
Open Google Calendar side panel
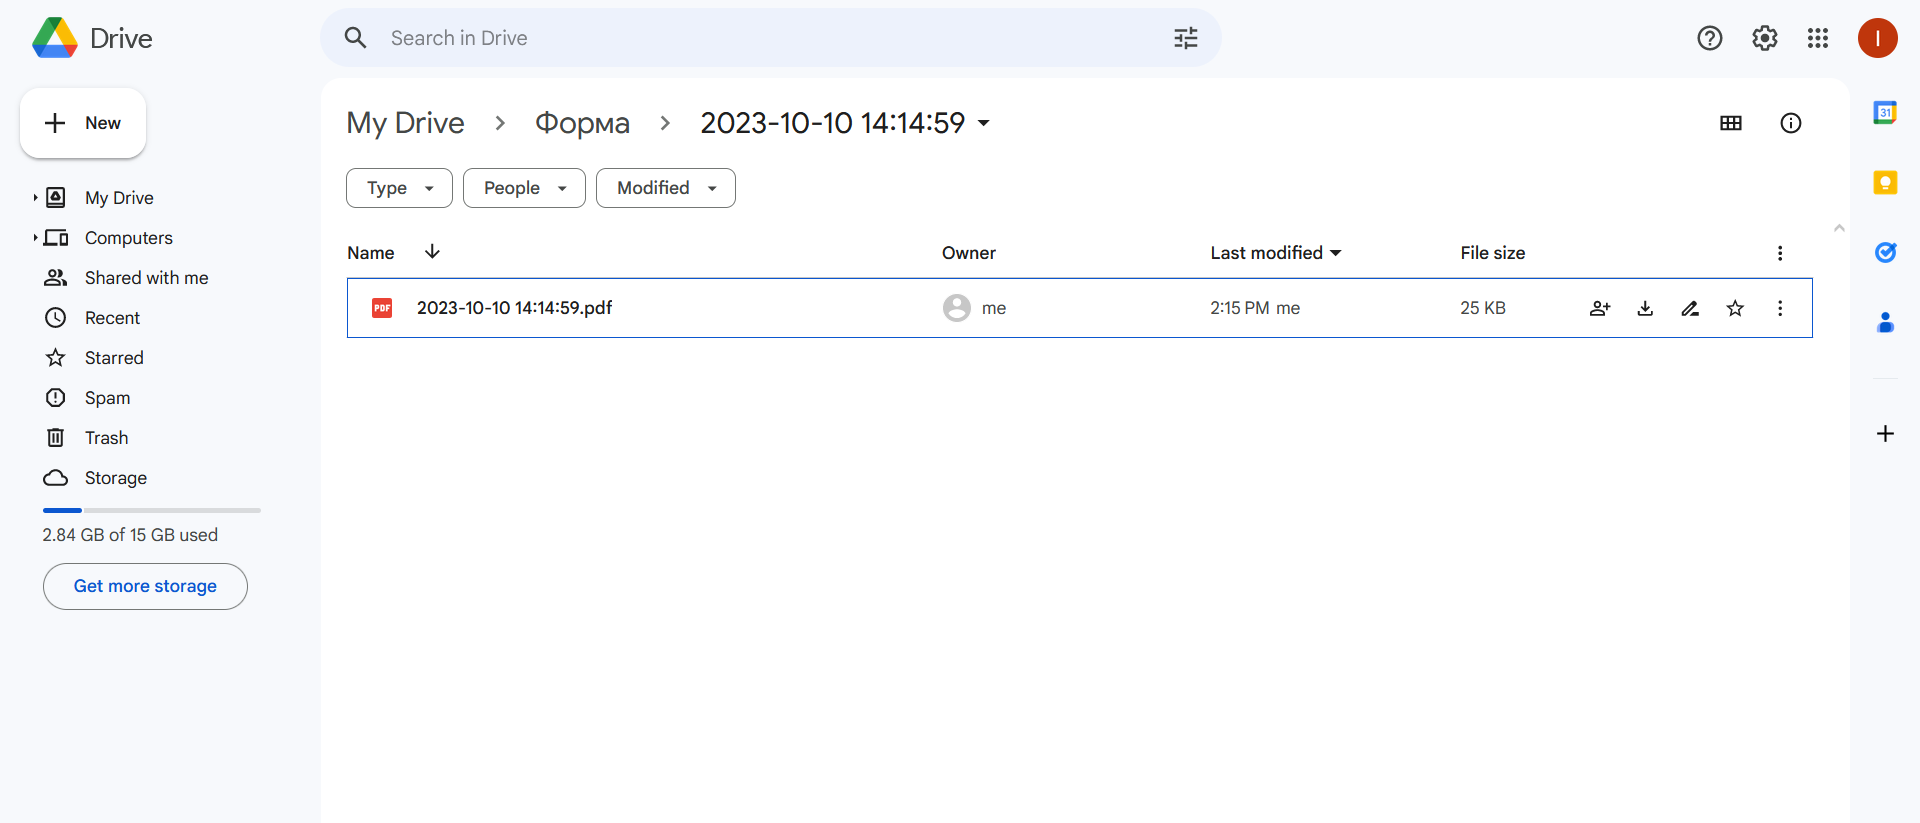(x=1885, y=112)
